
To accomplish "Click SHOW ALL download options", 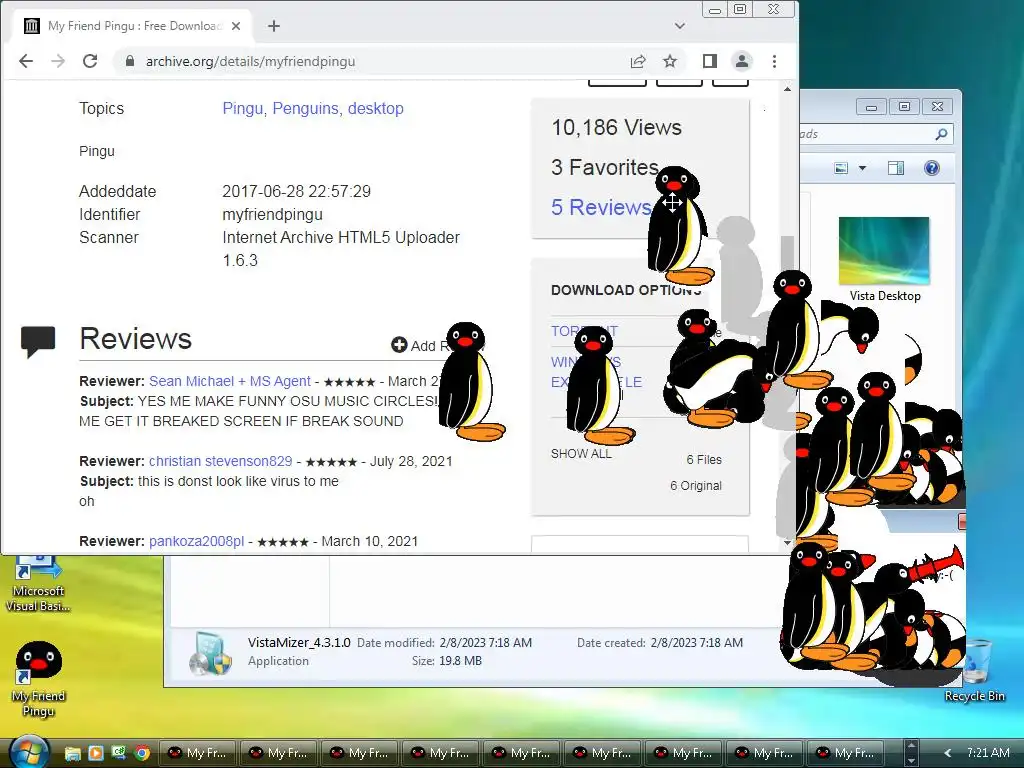I will pos(581,454).
